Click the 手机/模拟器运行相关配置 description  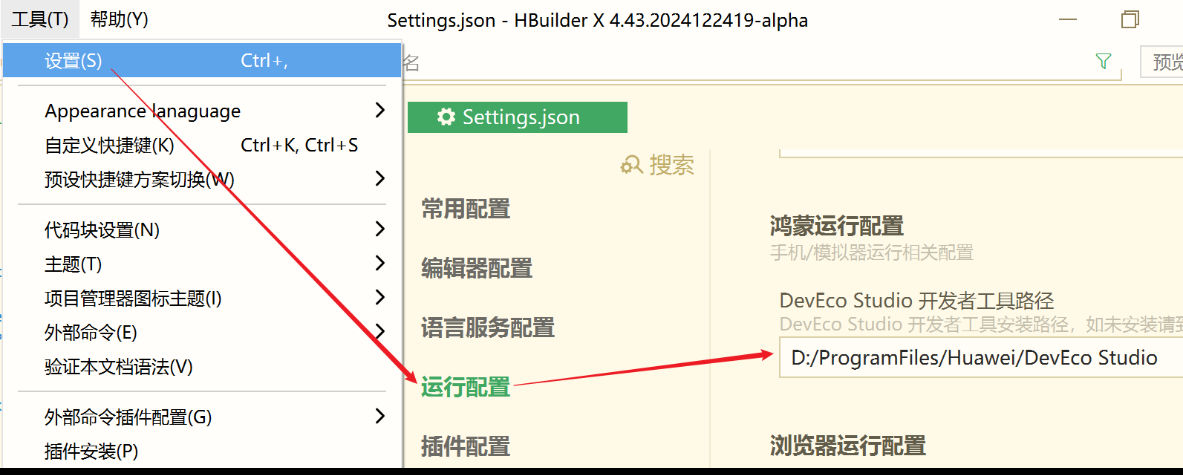click(871, 252)
